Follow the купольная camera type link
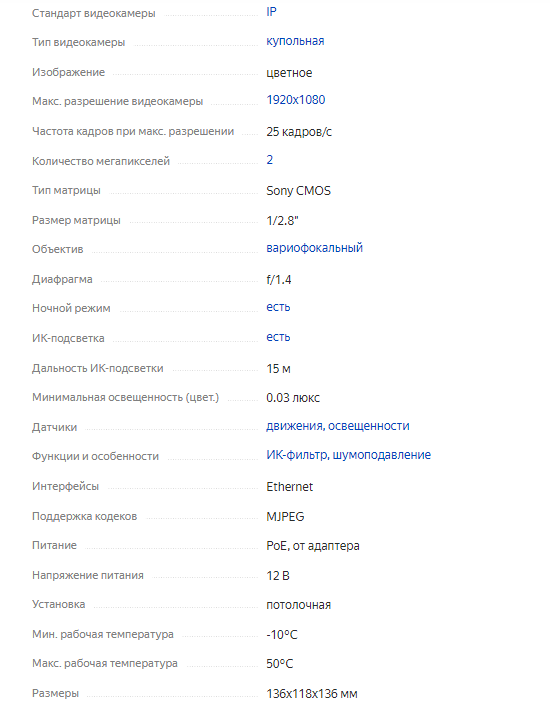Image resolution: width=550 pixels, height=715 pixels. pyautogui.click(x=295, y=41)
